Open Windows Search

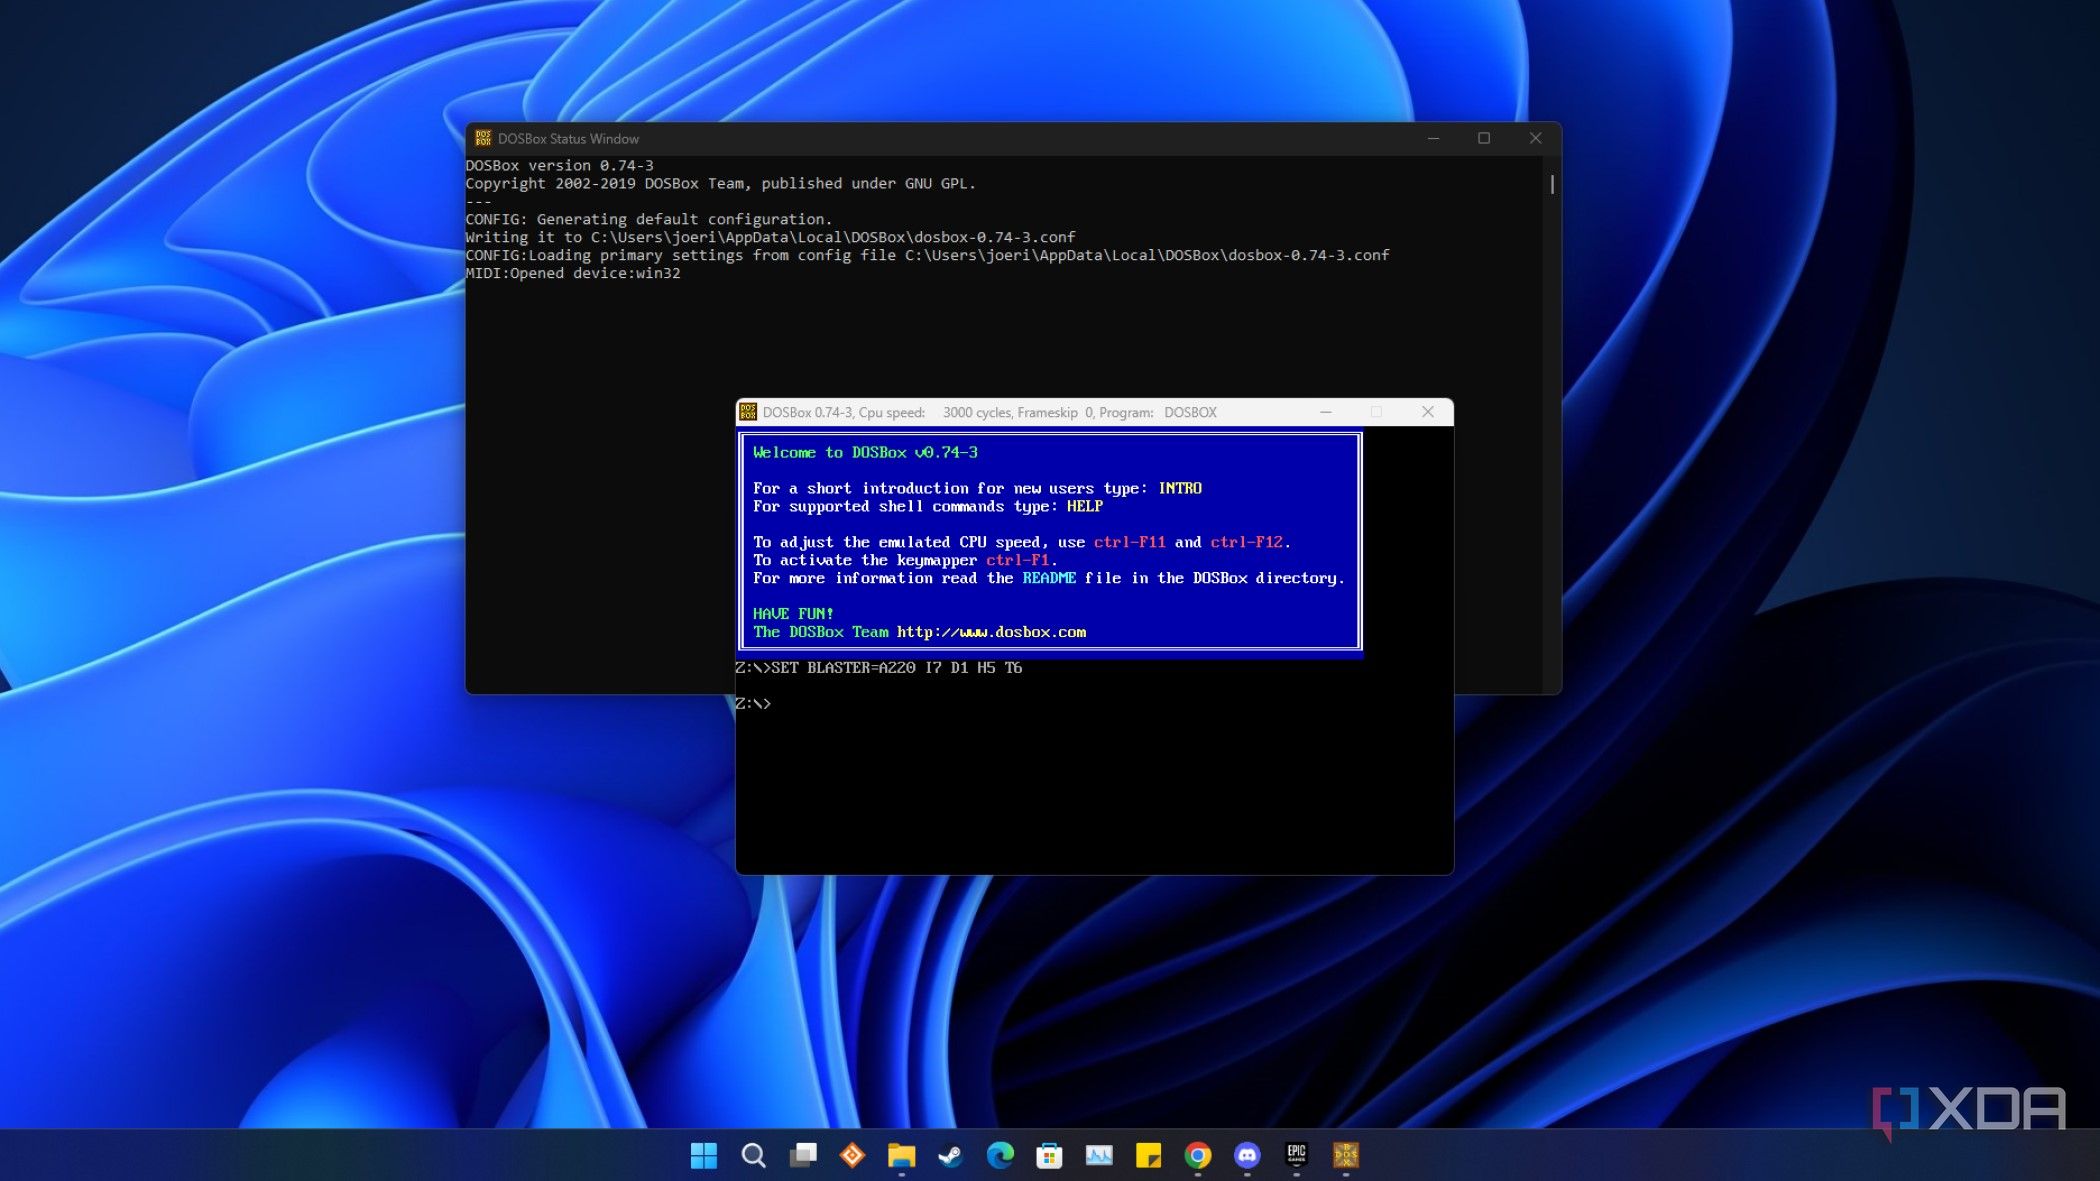(x=753, y=1154)
